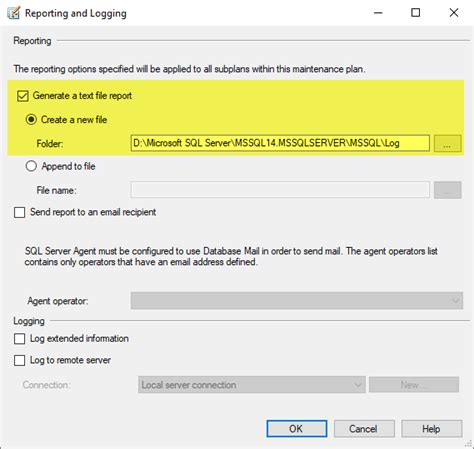Image resolution: width=474 pixels, height=449 pixels.
Task: Enable Log to remote server
Action: 20,360
